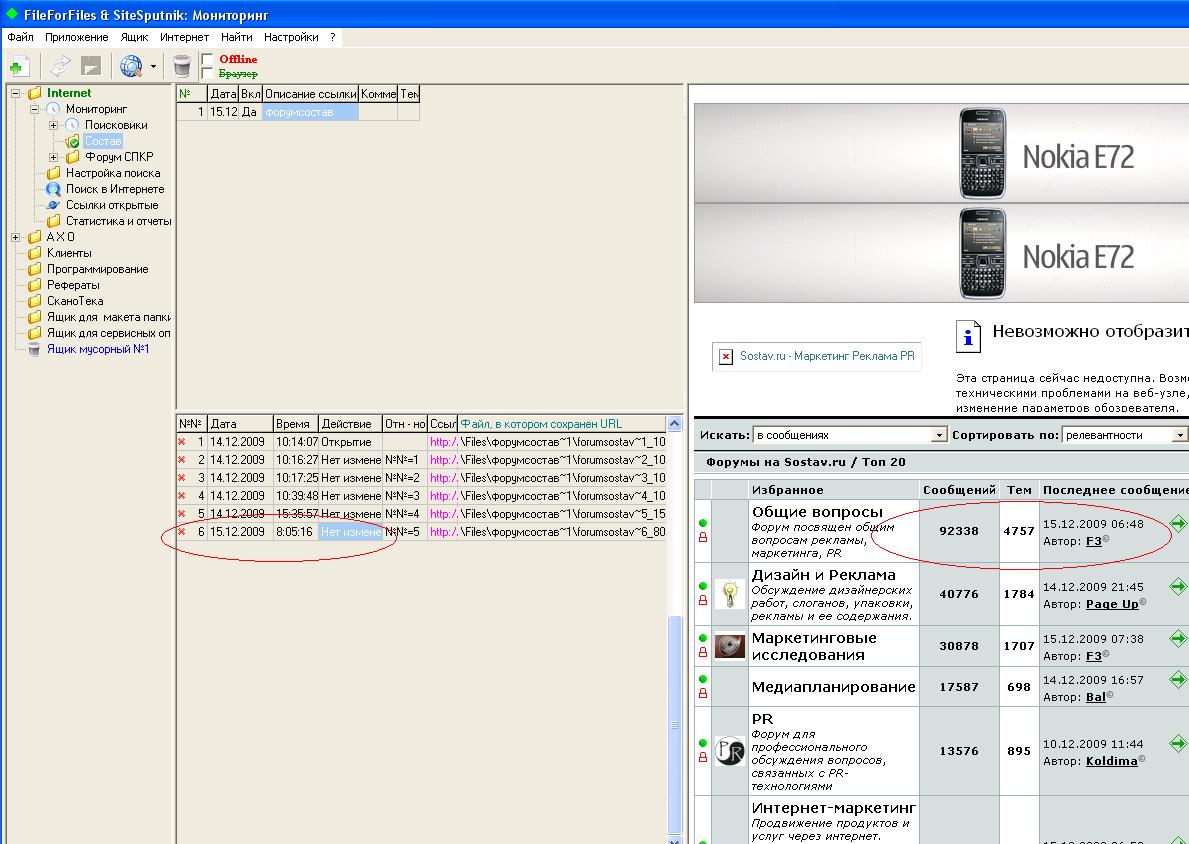This screenshot has height=844, width=1189.
Task: Select the Клиенты tree item
Action: [69, 253]
